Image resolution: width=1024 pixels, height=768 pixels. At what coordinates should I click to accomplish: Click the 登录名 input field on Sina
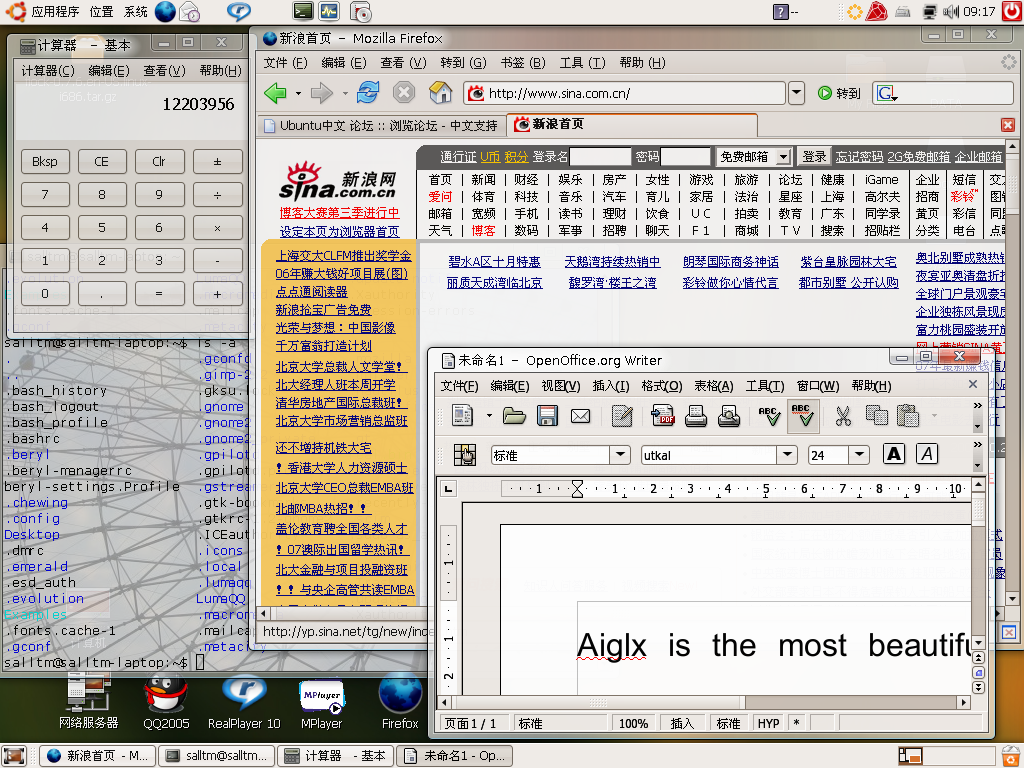(x=600, y=157)
